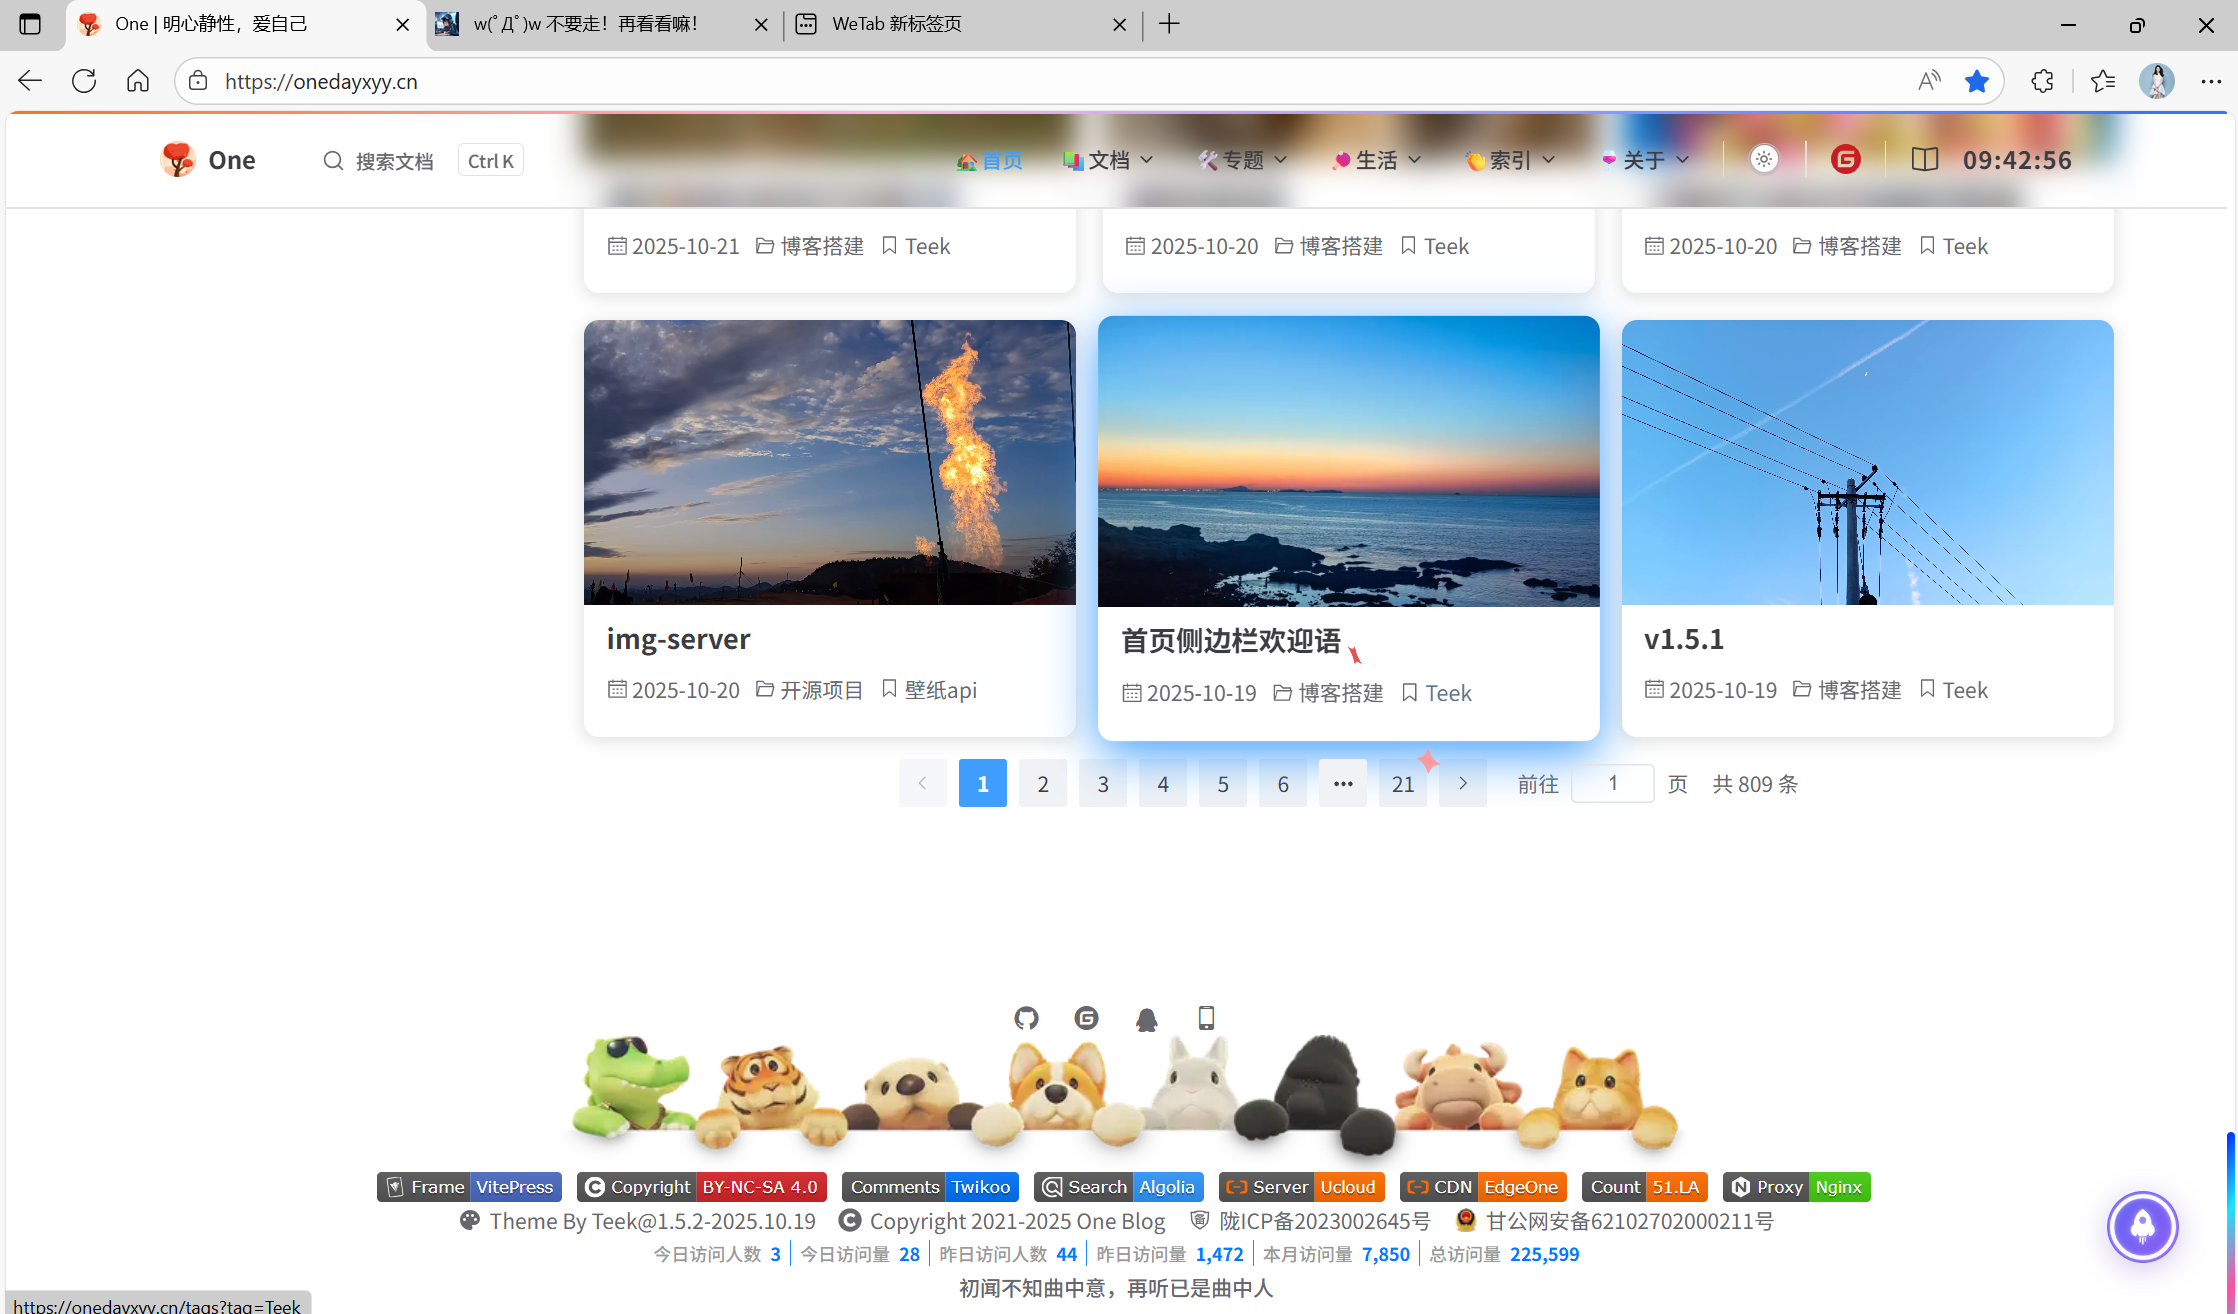This screenshot has width=2238, height=1314.
Task: Click the open book icon in navbar
Action: (1924, 160)
